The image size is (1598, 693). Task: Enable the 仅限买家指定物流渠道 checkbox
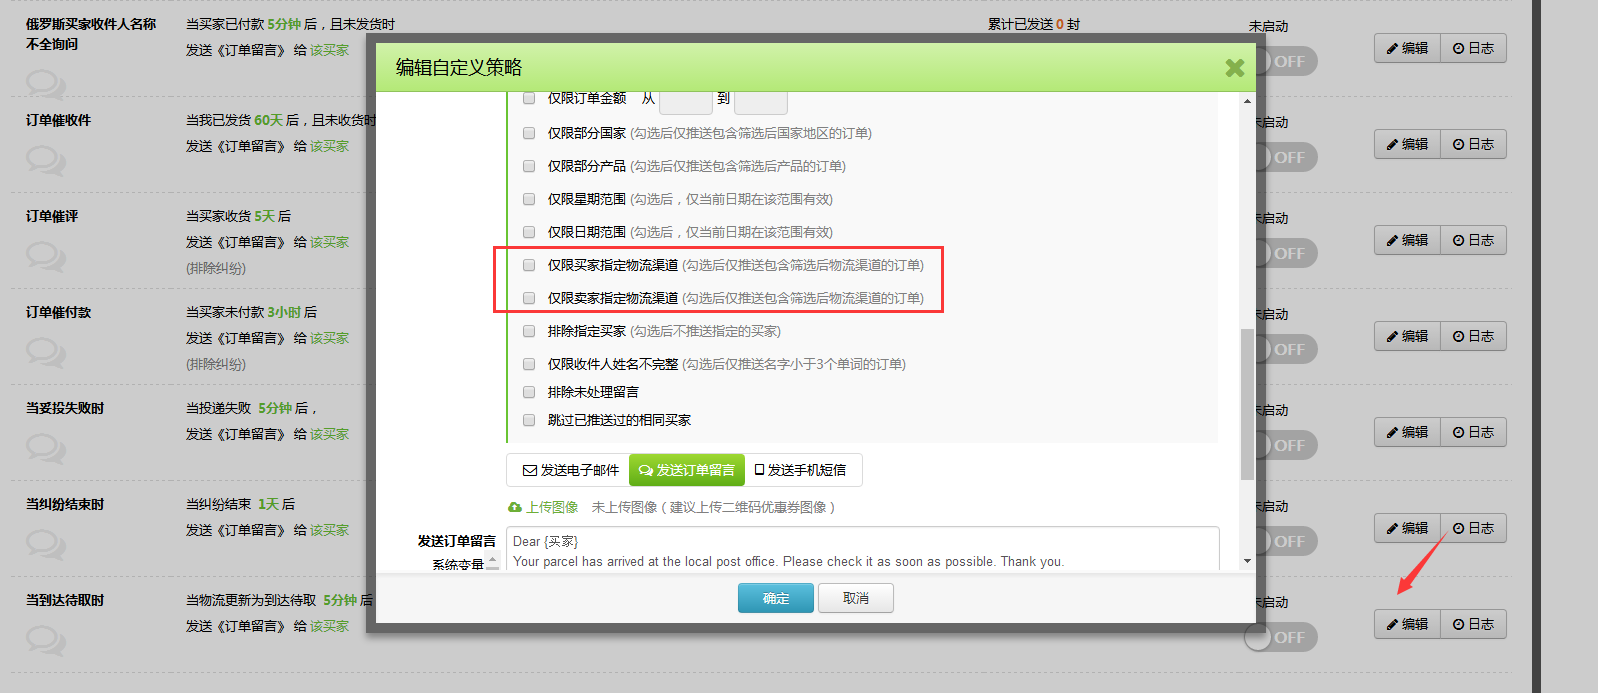tap(529, 265)
